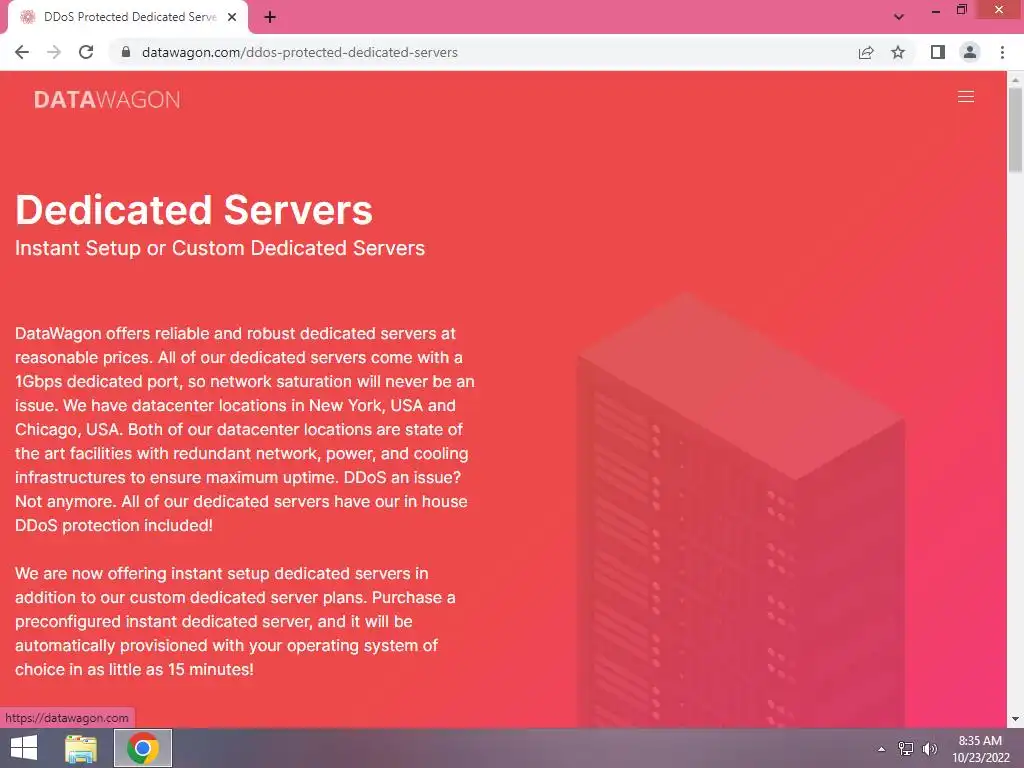Go to the DATAWAGON logo homepage
The width and height of the screenshot is (1024, 768).
[107, 99]
